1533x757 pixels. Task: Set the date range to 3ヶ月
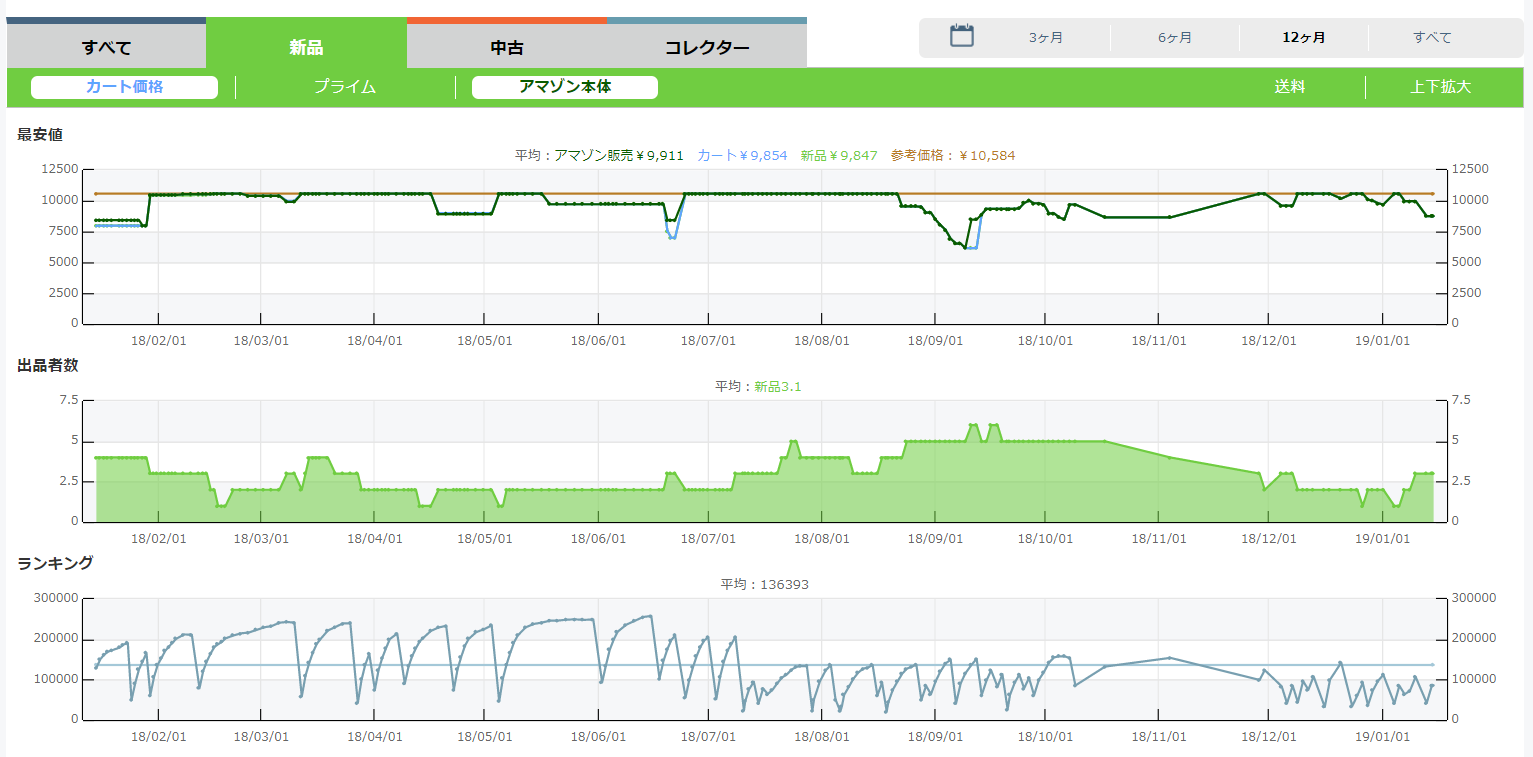click(x=1046, y=38)
